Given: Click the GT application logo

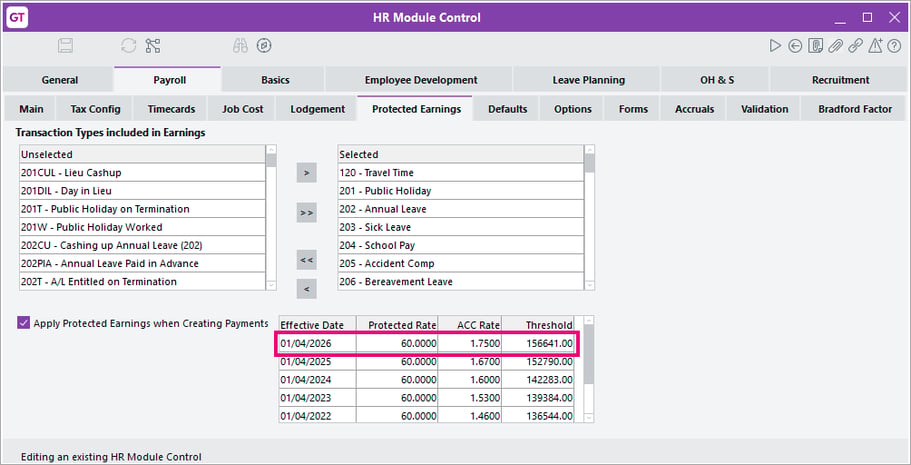Looking at the screenshot, I should pyautogui.click(x=17, y=17).
